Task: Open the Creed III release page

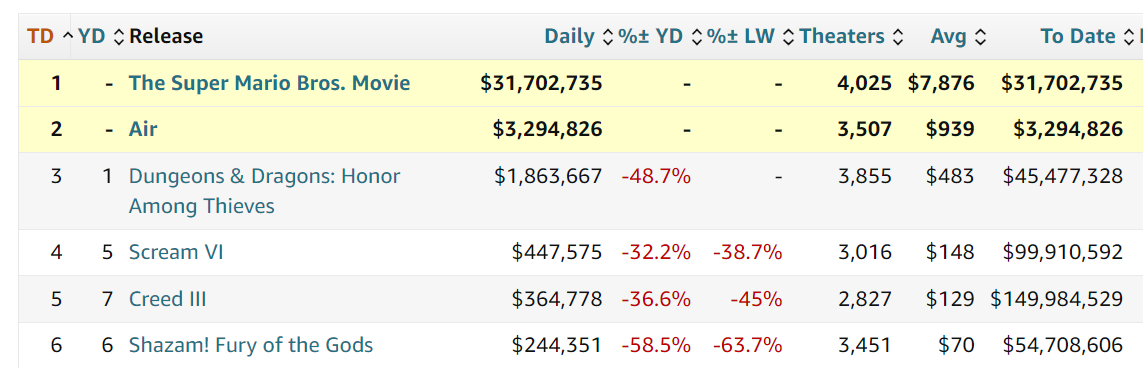Action: pos(168,299)
